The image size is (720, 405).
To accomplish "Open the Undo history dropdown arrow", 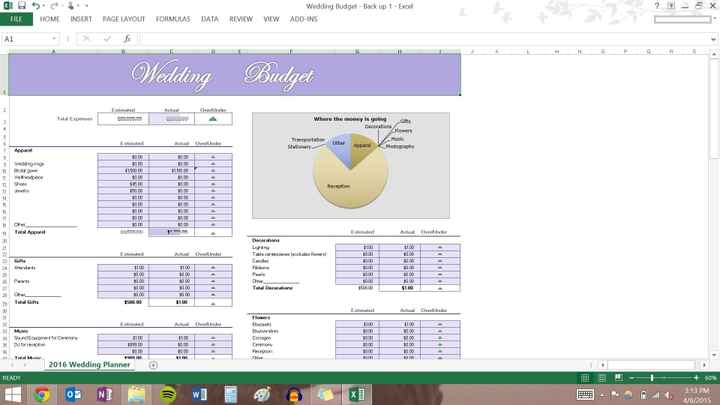I will click(x=44, y=6).
